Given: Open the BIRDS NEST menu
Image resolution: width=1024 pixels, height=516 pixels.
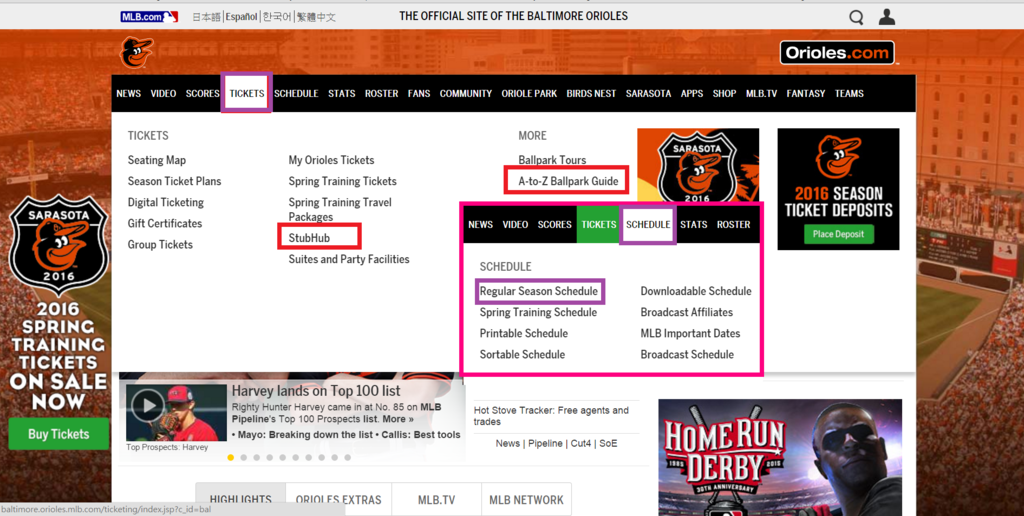Looking at the screenshot, I should (591, 93).
